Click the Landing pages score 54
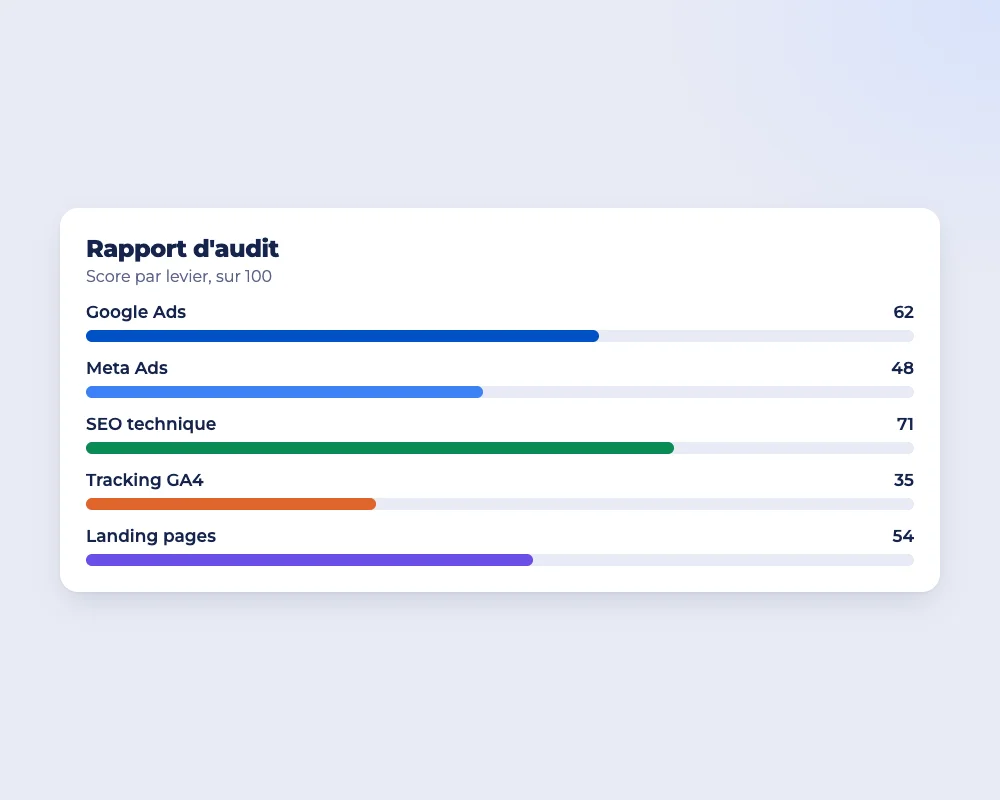Screen dimensions: 1000x800 click(x=903, y=537)
